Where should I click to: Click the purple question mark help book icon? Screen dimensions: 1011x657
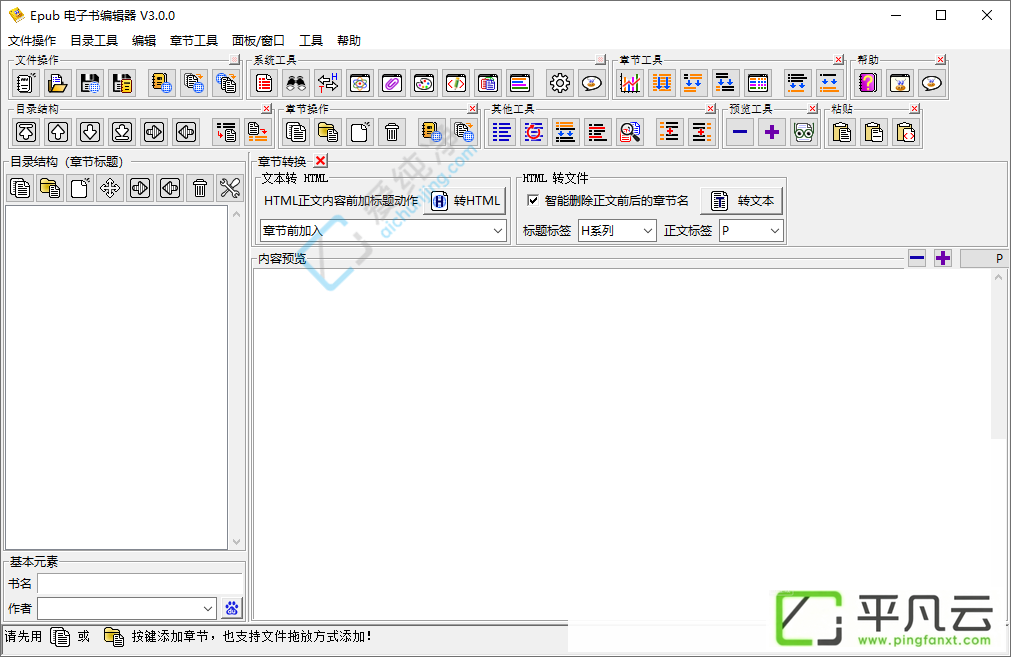tap(868, 83)
